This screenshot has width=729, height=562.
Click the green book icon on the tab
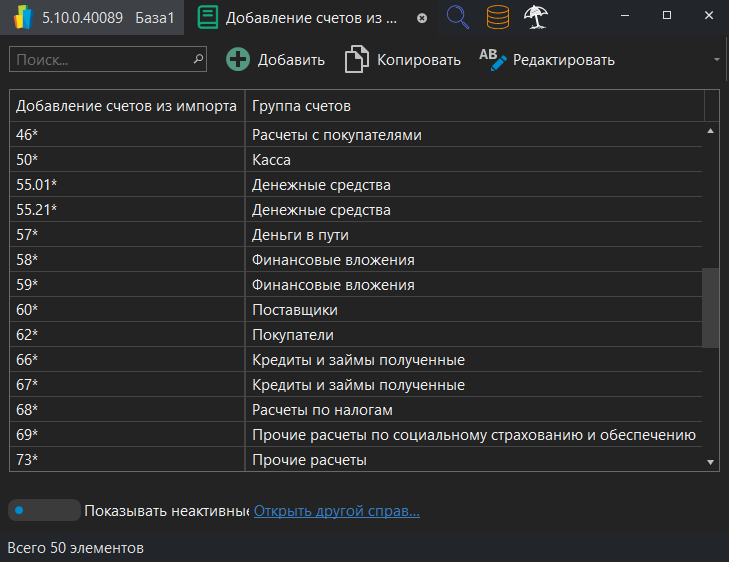tap(208, 17)
